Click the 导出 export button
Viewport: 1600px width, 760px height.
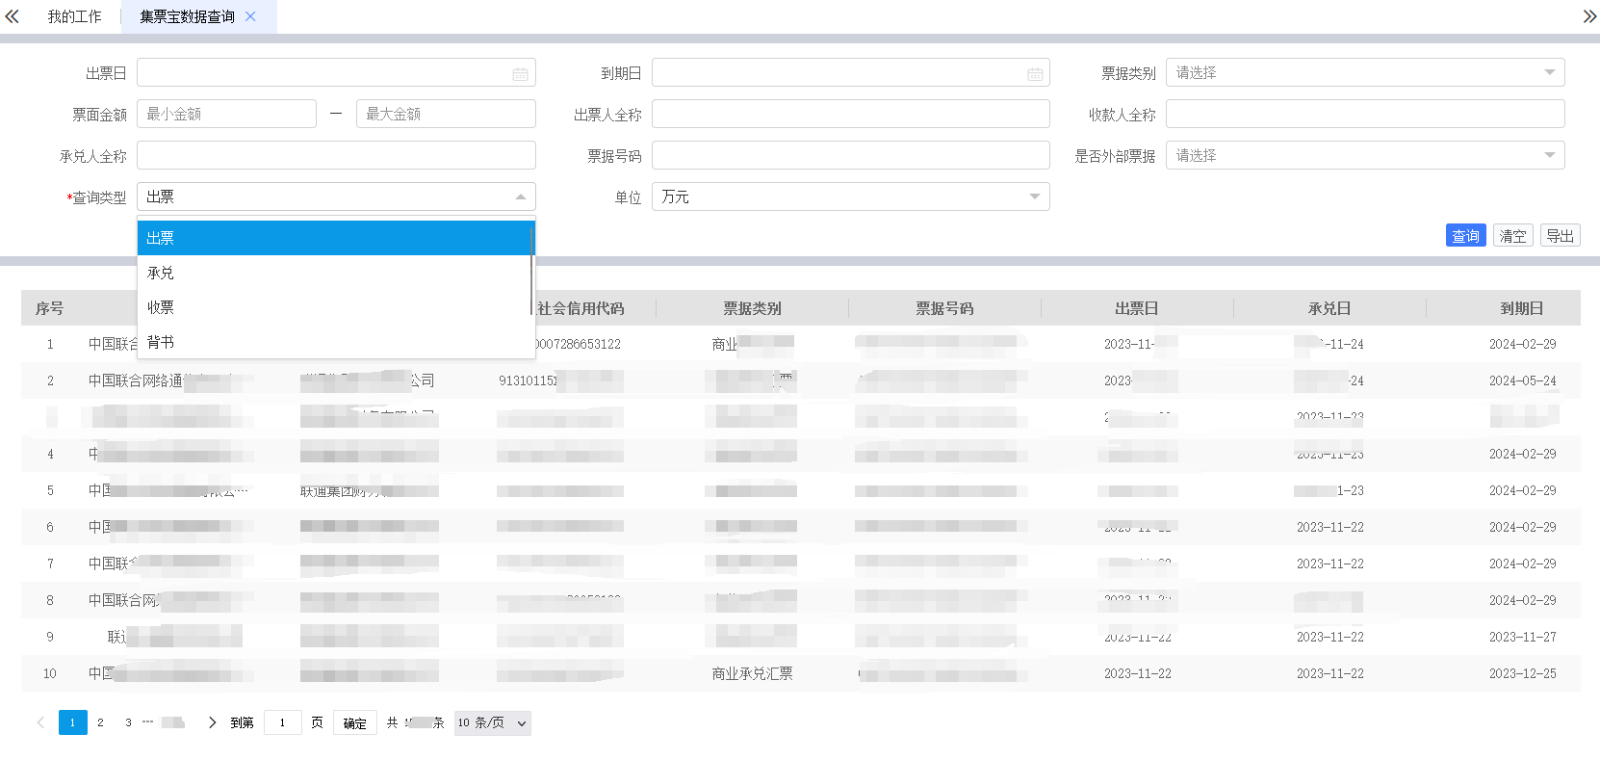point(1559,236)
